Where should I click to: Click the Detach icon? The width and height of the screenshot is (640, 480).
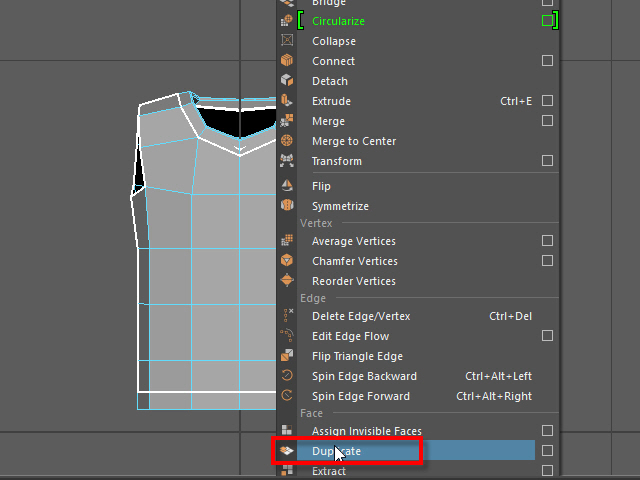(x=287, y=81)
